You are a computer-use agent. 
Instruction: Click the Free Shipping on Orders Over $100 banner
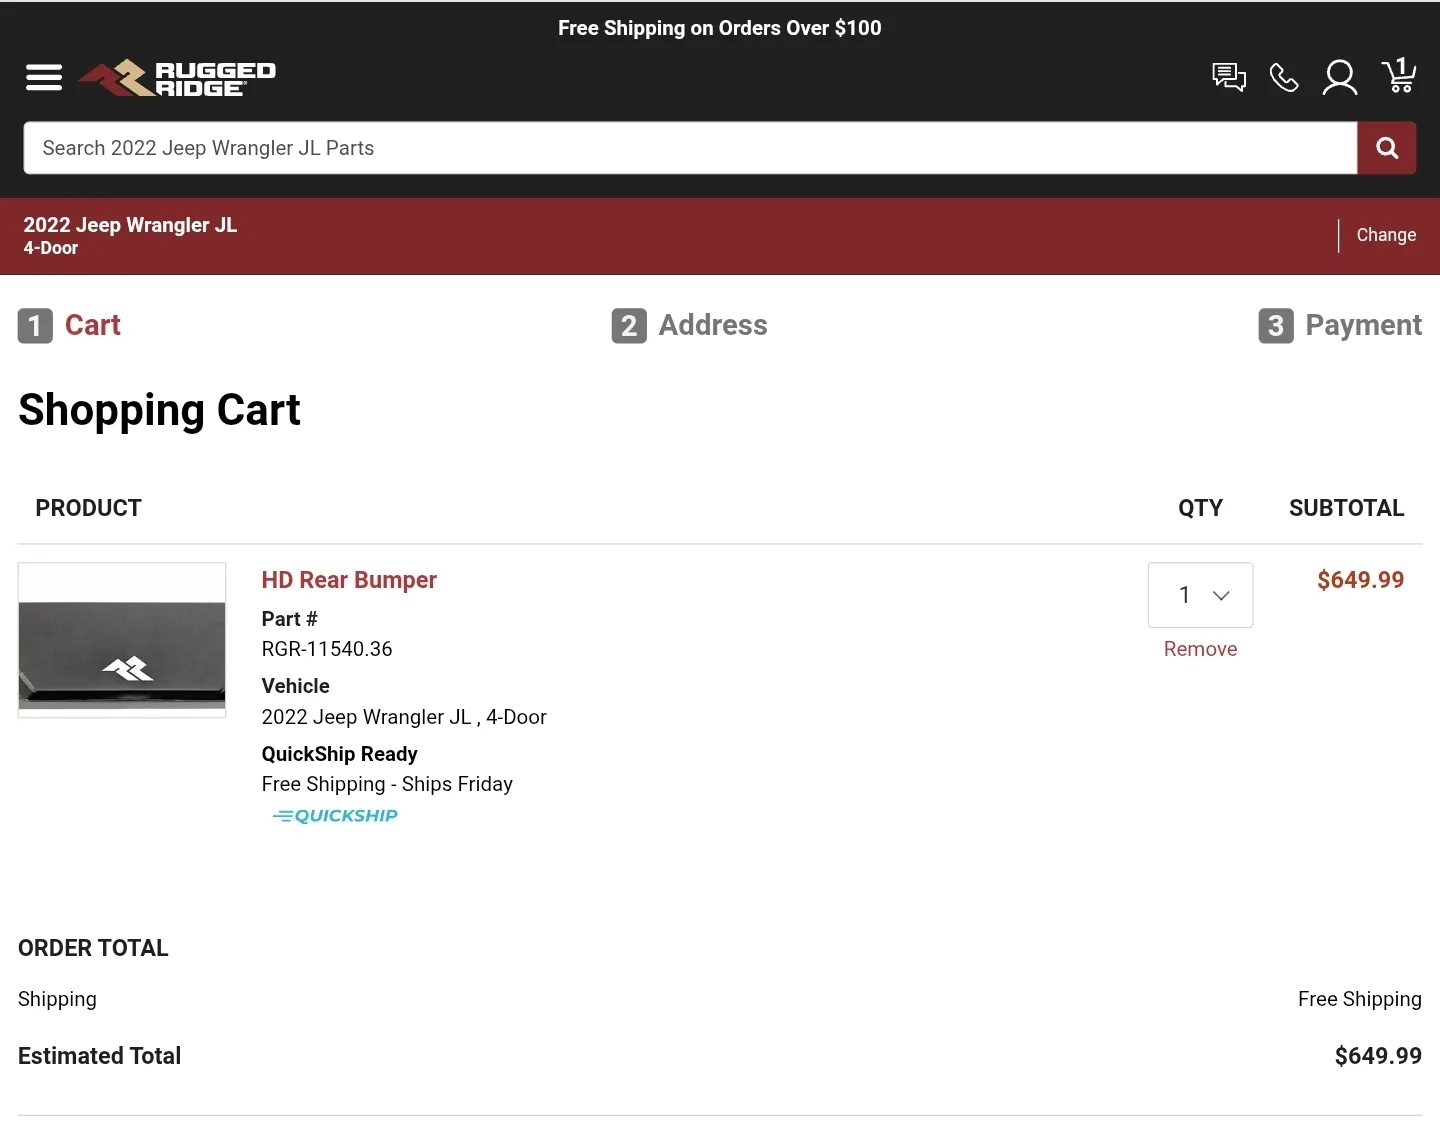coord(720,28)
